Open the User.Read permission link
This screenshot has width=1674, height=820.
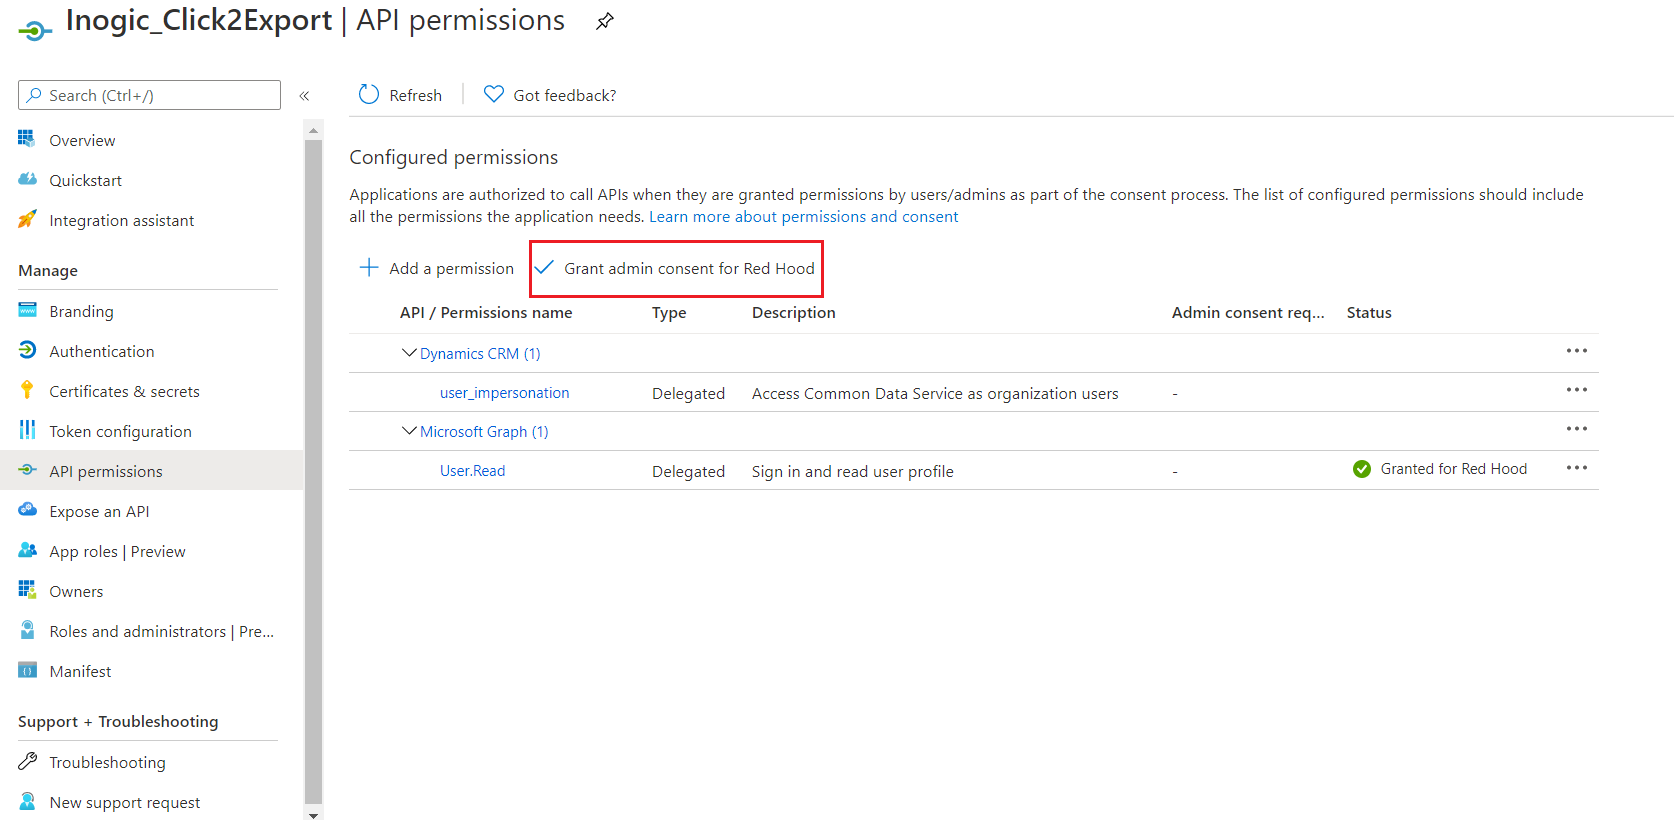click(472, 471)
